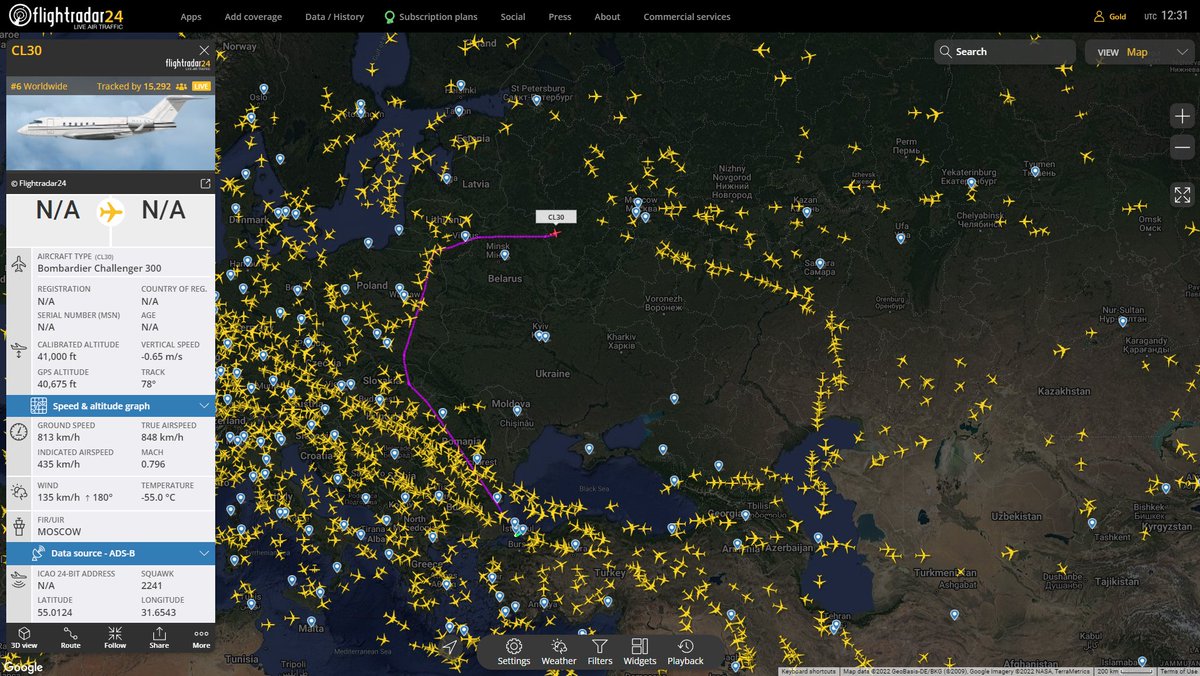
Task: Open the Press menu
Action: point(560,17)
